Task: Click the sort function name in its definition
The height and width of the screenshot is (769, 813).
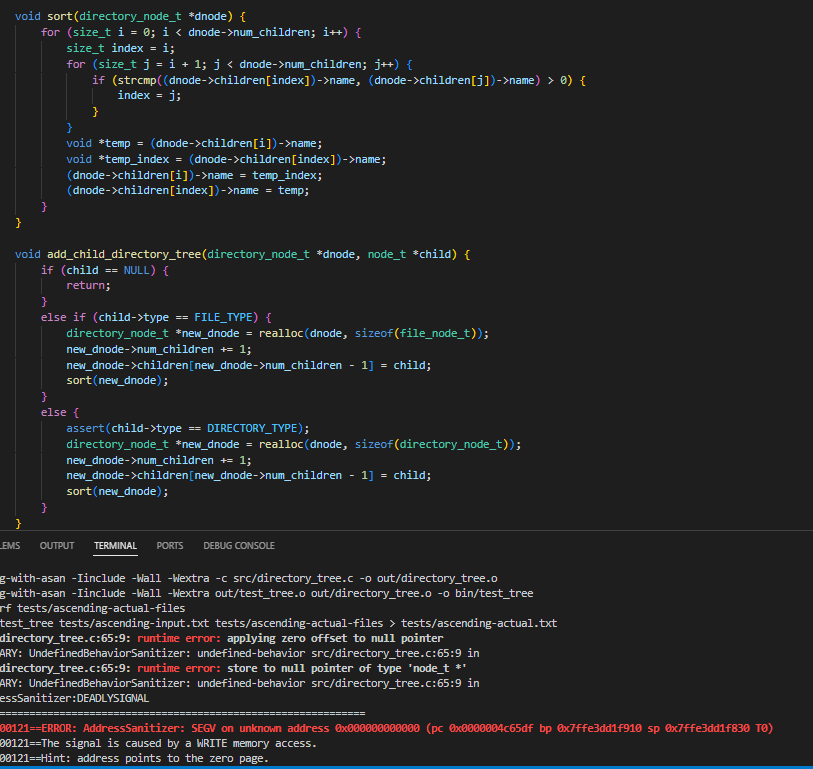Action: (x=58, y=15)
